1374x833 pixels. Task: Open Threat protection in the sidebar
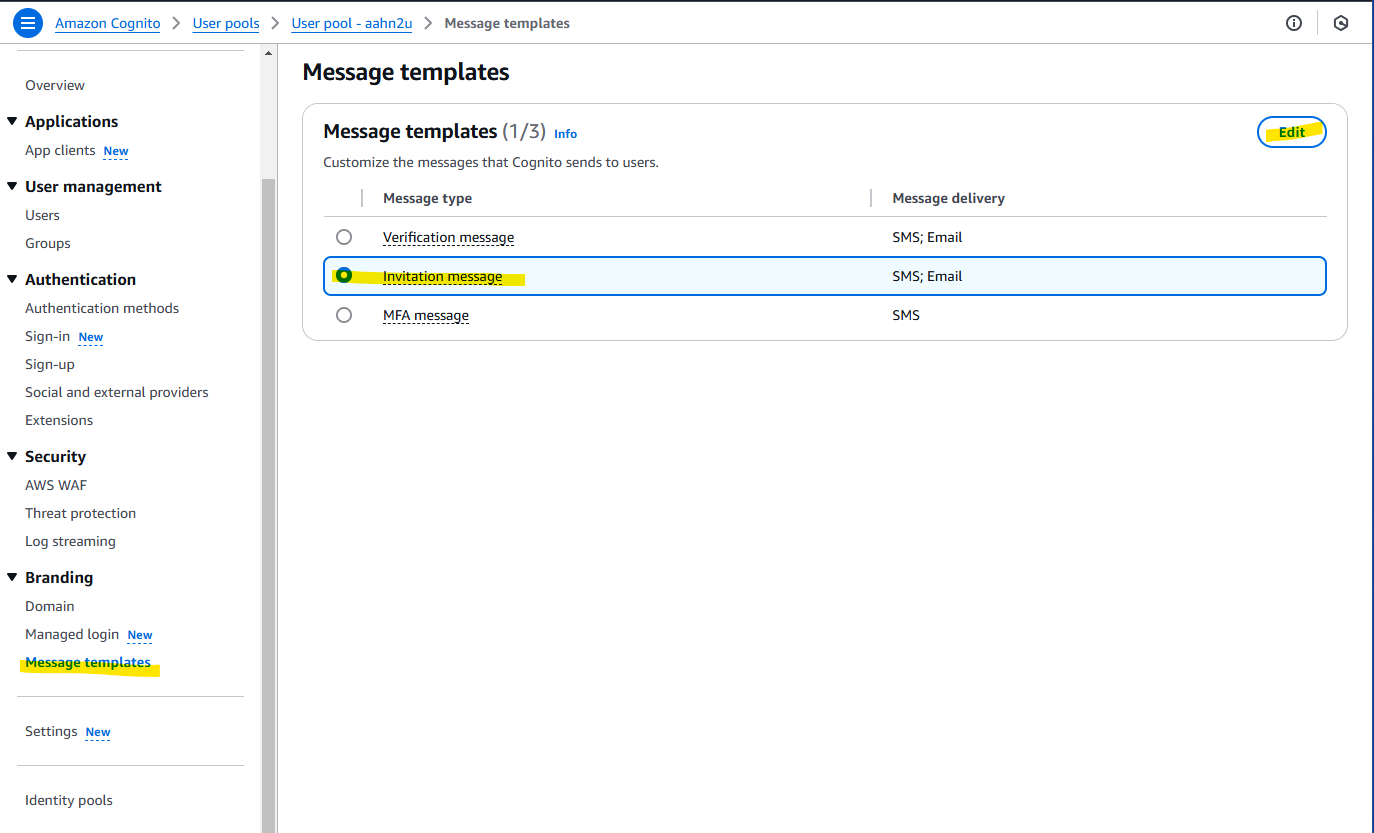pyautogui.click(x=80, y=513)
